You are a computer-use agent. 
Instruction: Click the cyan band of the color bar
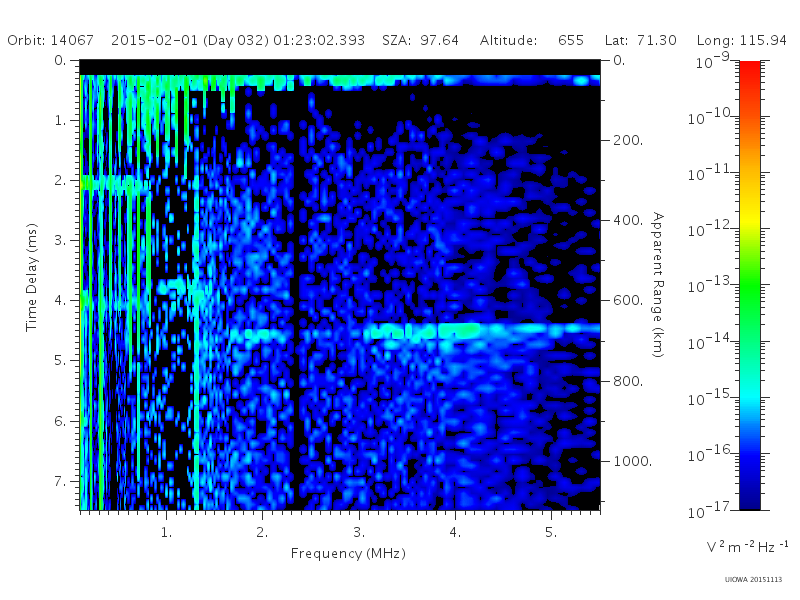click(x=750, y=395)
